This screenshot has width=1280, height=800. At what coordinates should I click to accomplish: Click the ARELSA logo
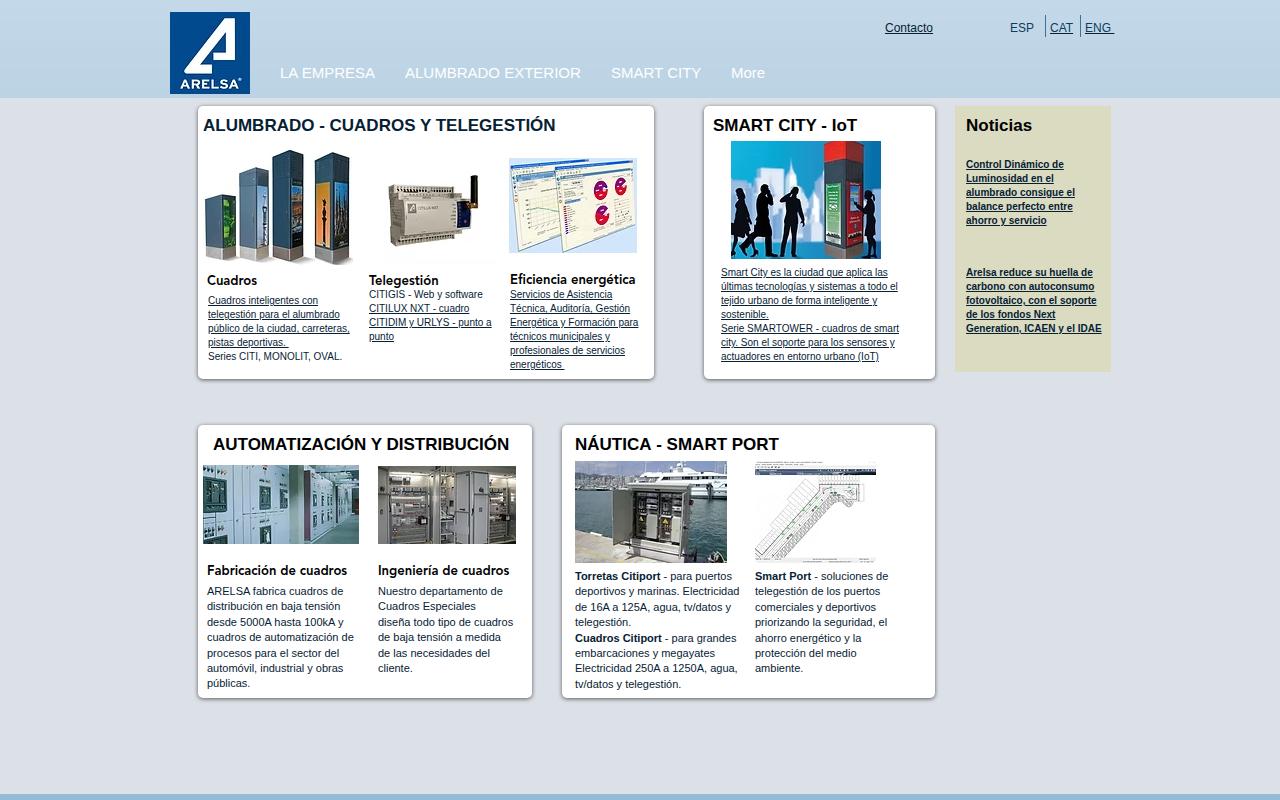pos(210,53)
